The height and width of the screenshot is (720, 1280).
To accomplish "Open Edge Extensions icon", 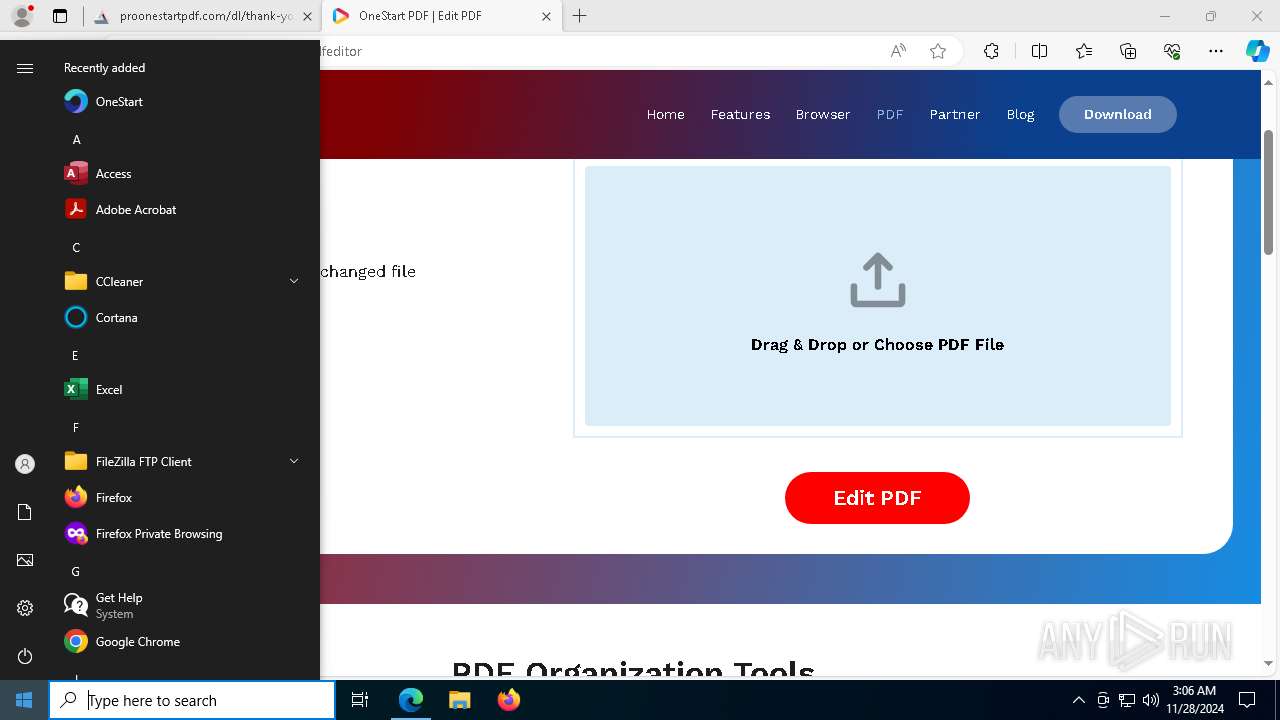I will click(991, 51).
